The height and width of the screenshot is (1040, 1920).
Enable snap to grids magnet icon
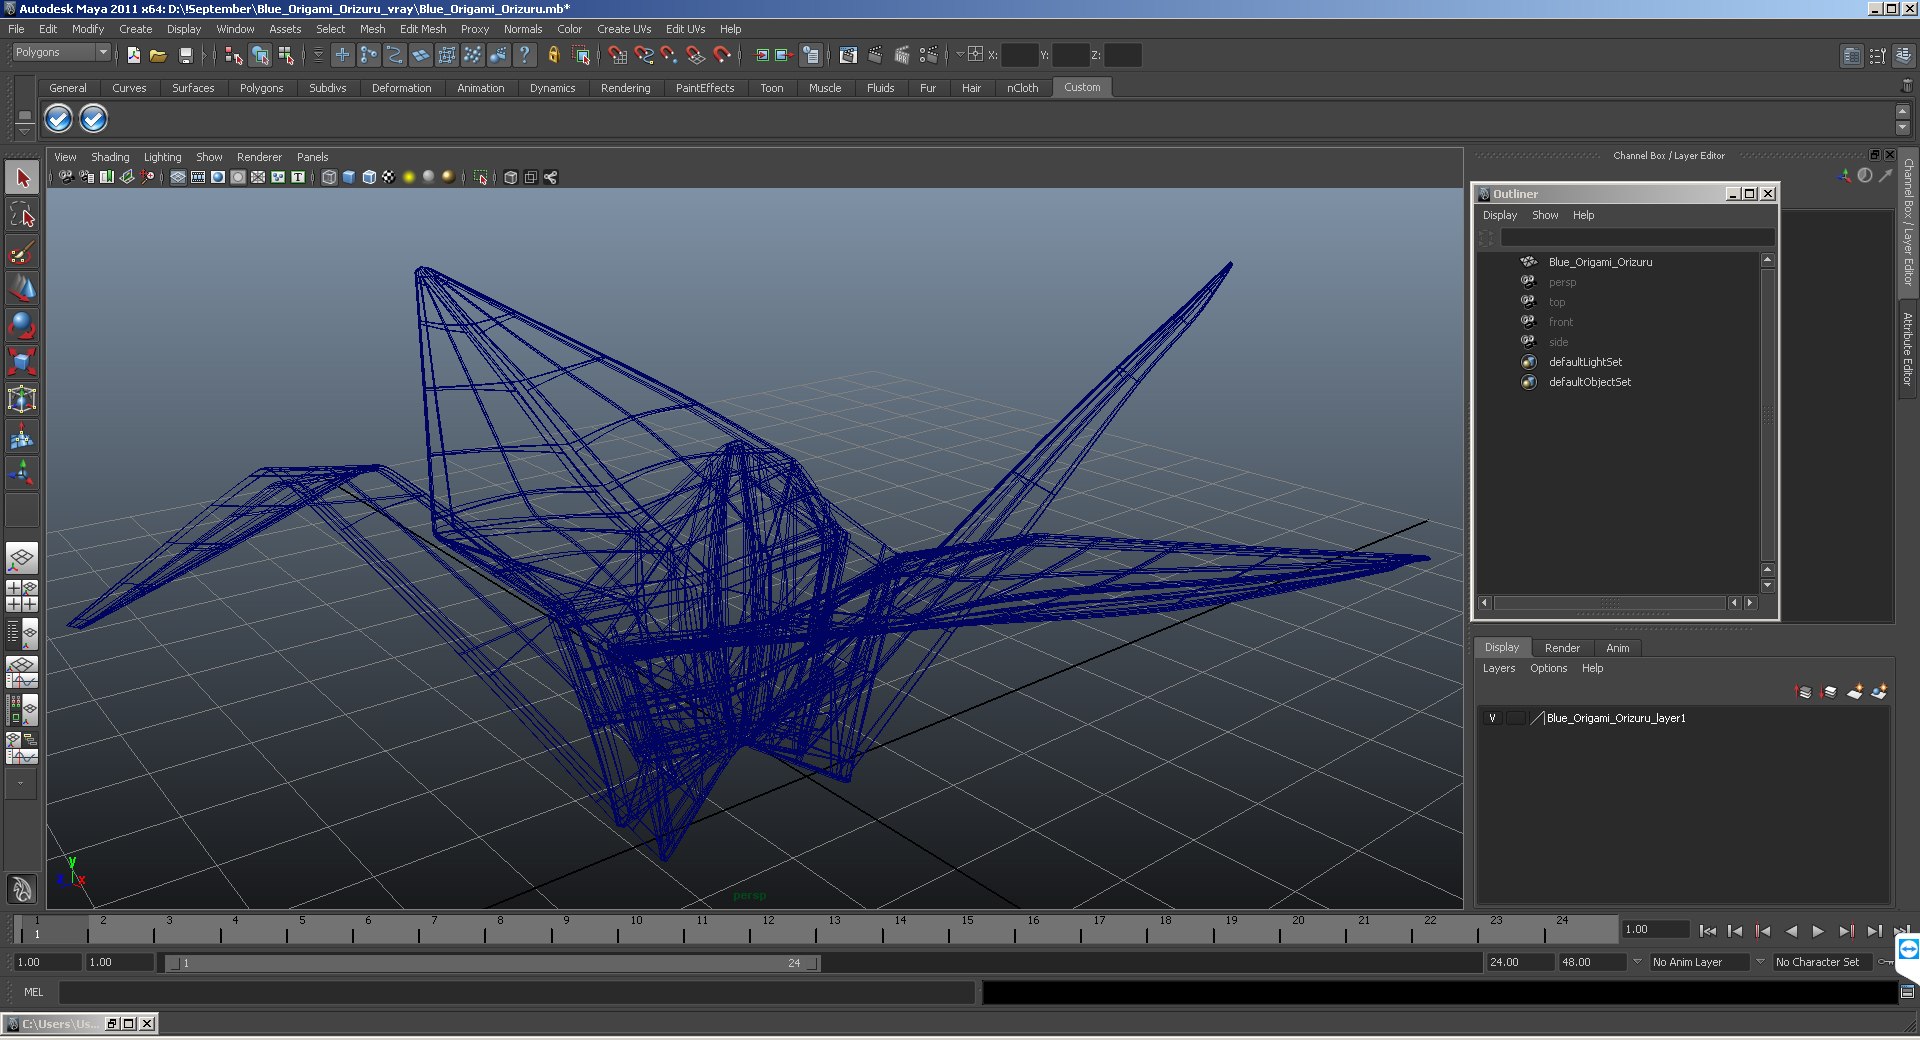[618, 56]
